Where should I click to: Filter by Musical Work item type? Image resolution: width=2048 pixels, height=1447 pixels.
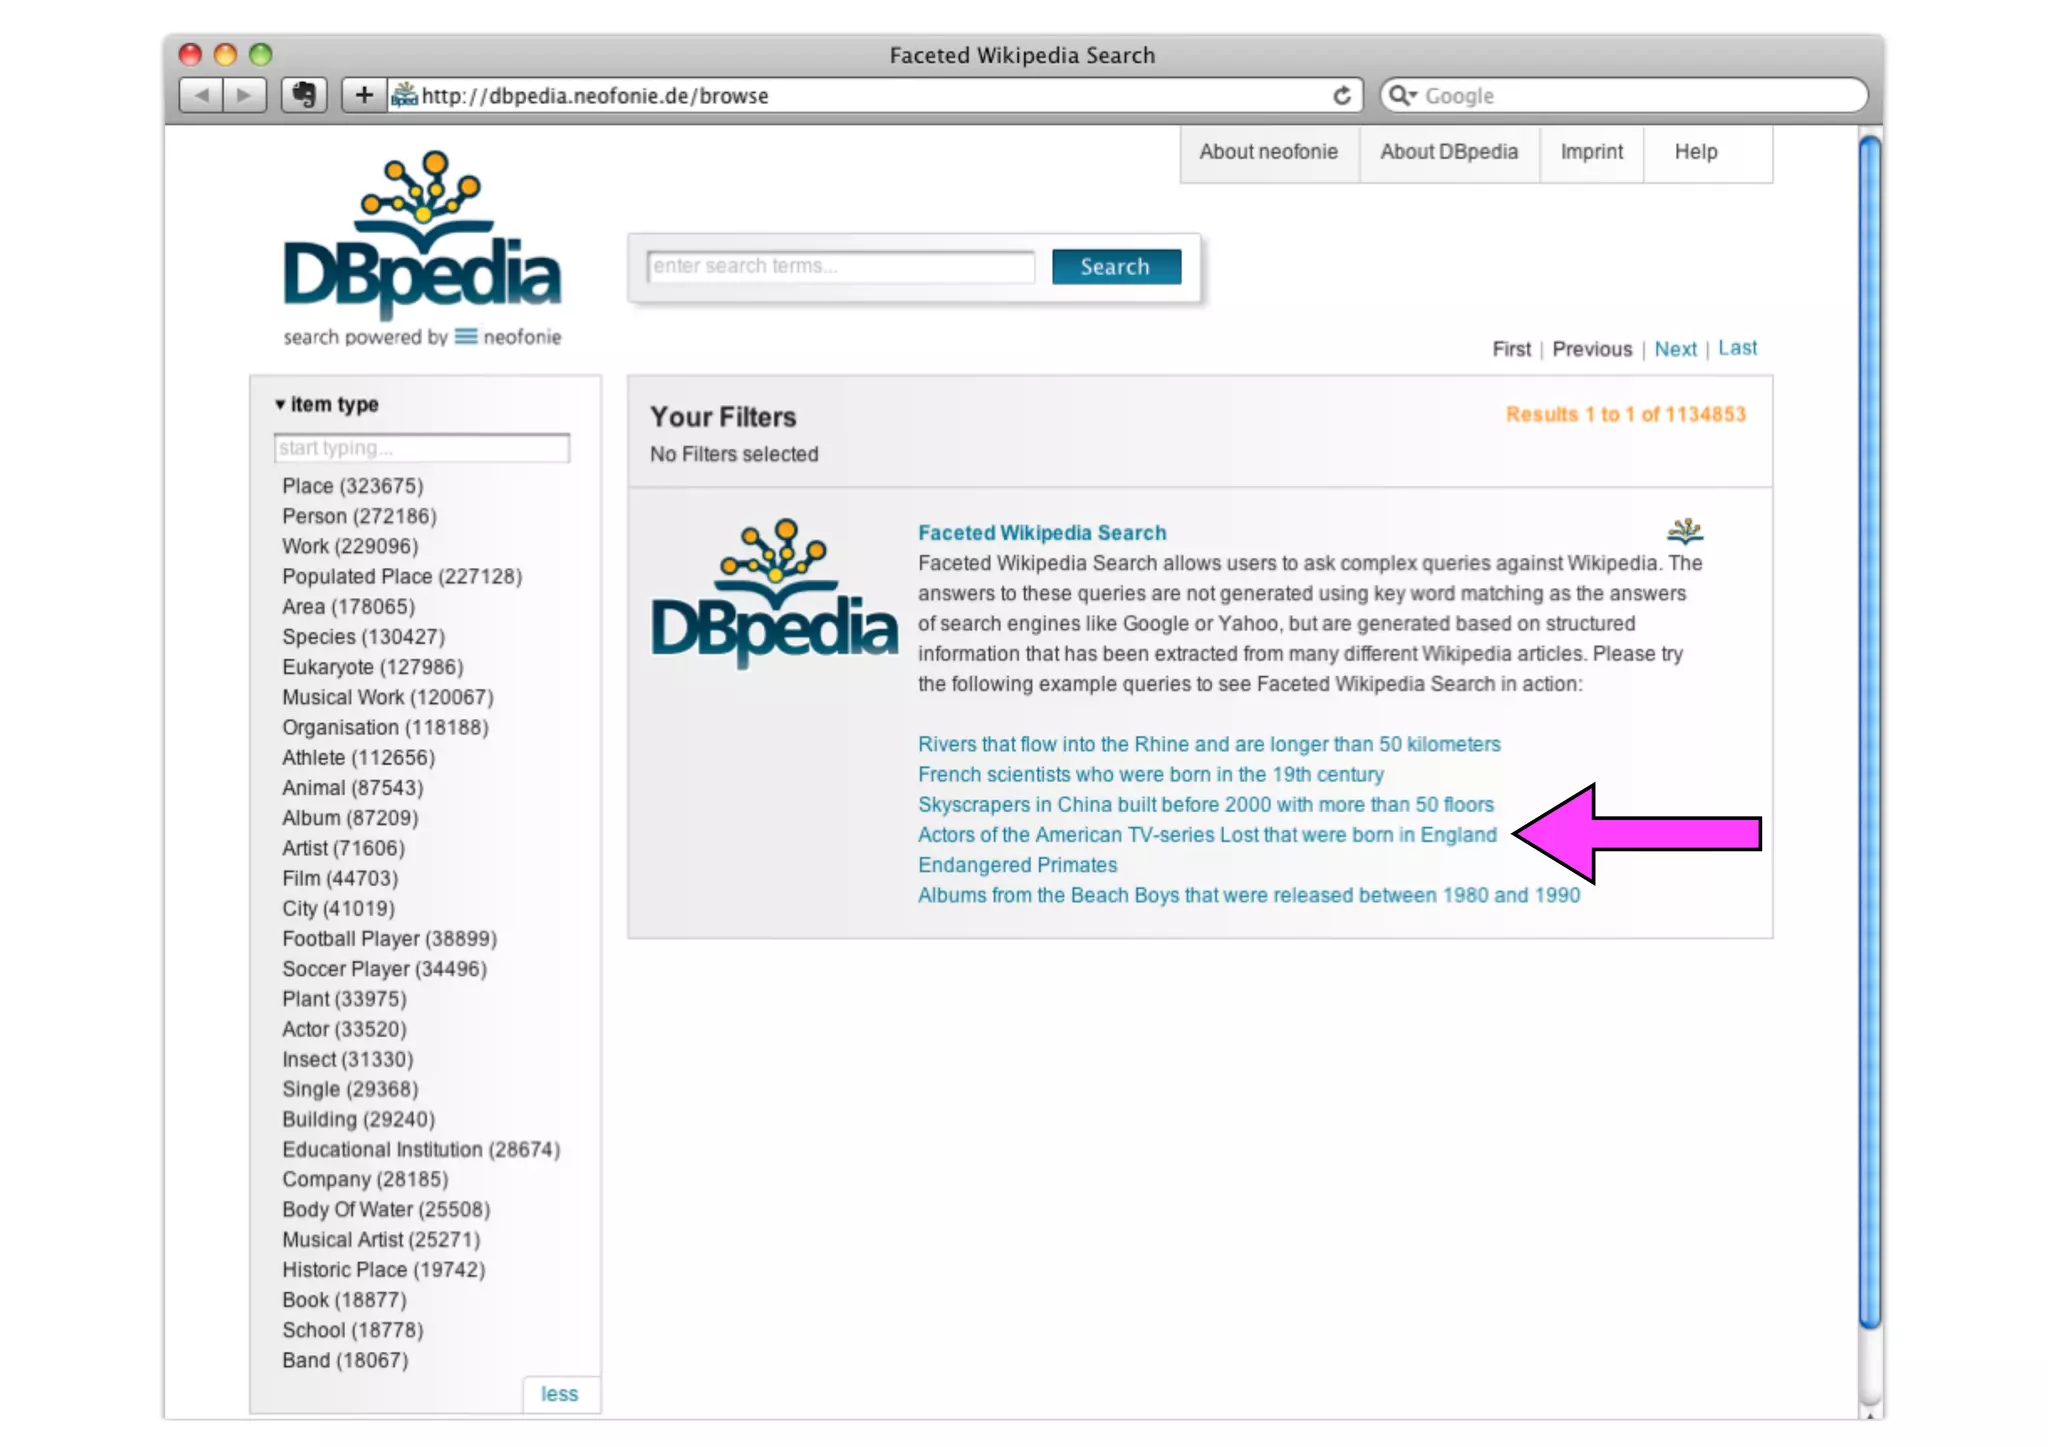[387, 697]
